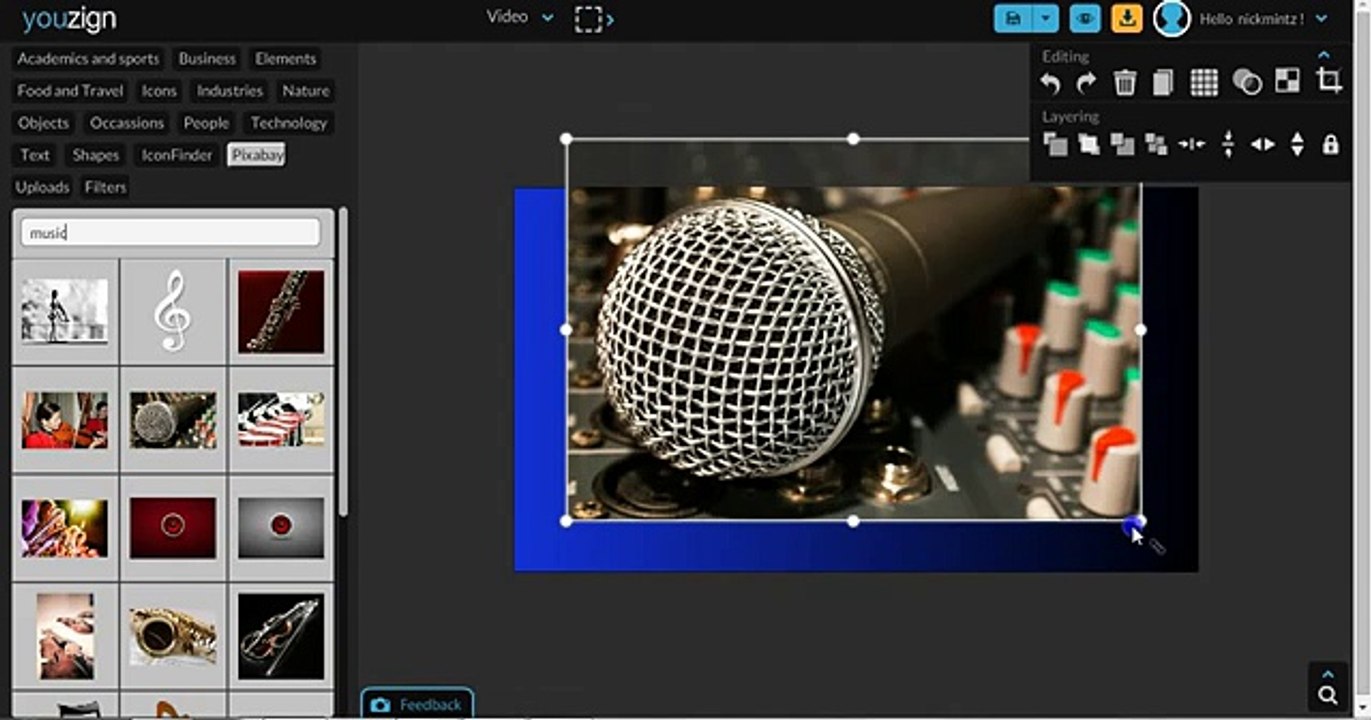
Task: Select the Business category
Action: point(207,59)
